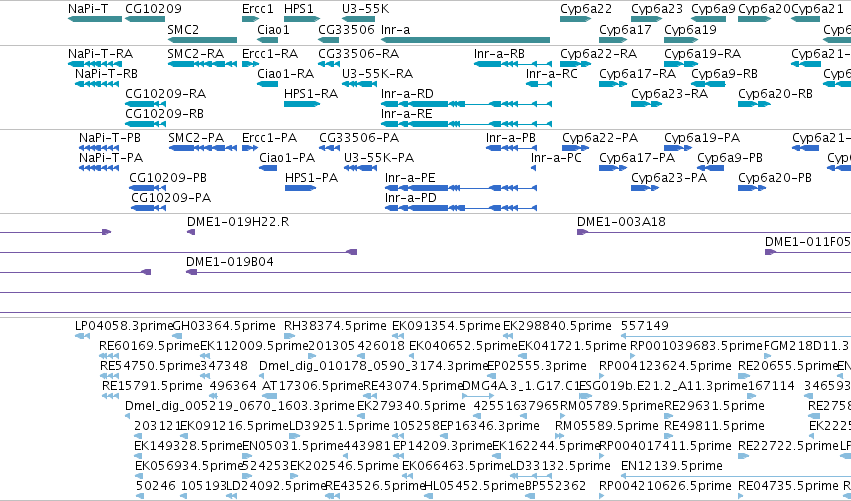This screenshot has width=851, height=501.
Task: Select the EN12139.5prime EST label
Action: (672, 466)
